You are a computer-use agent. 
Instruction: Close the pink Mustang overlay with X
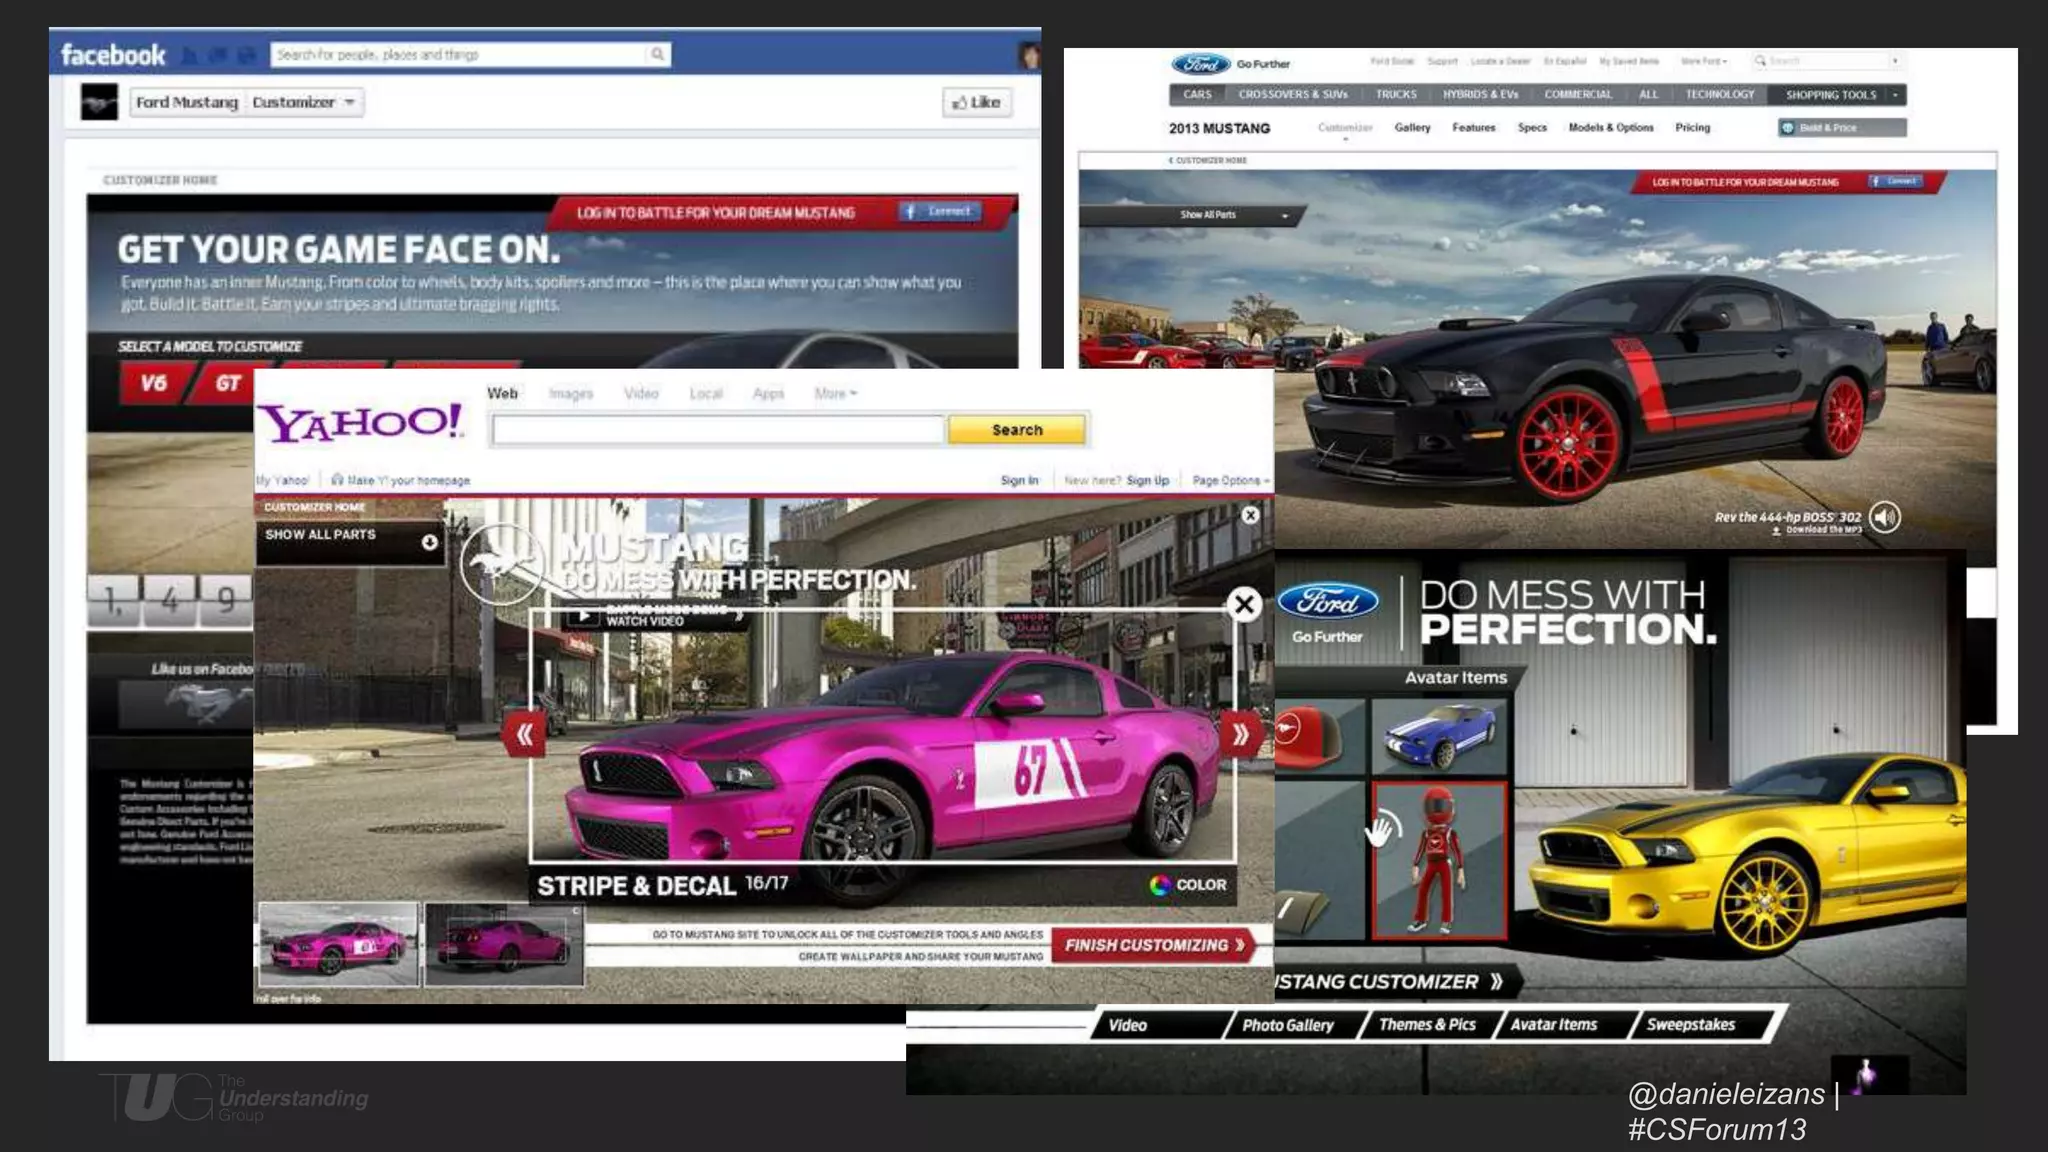1244,604
